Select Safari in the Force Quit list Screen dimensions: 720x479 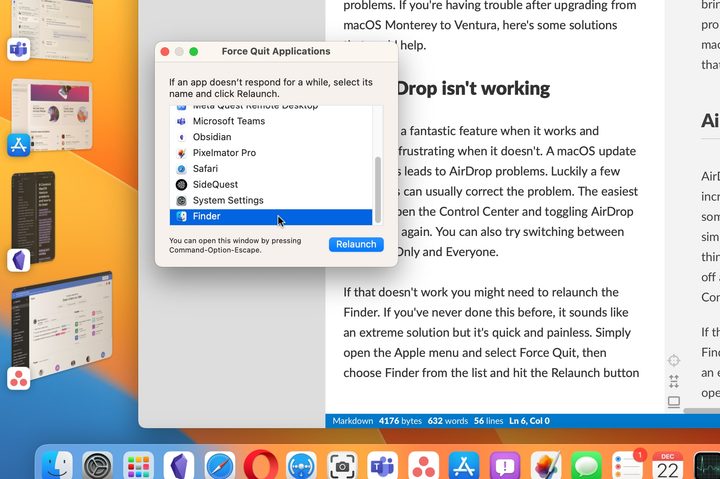[x=271, y=169]
